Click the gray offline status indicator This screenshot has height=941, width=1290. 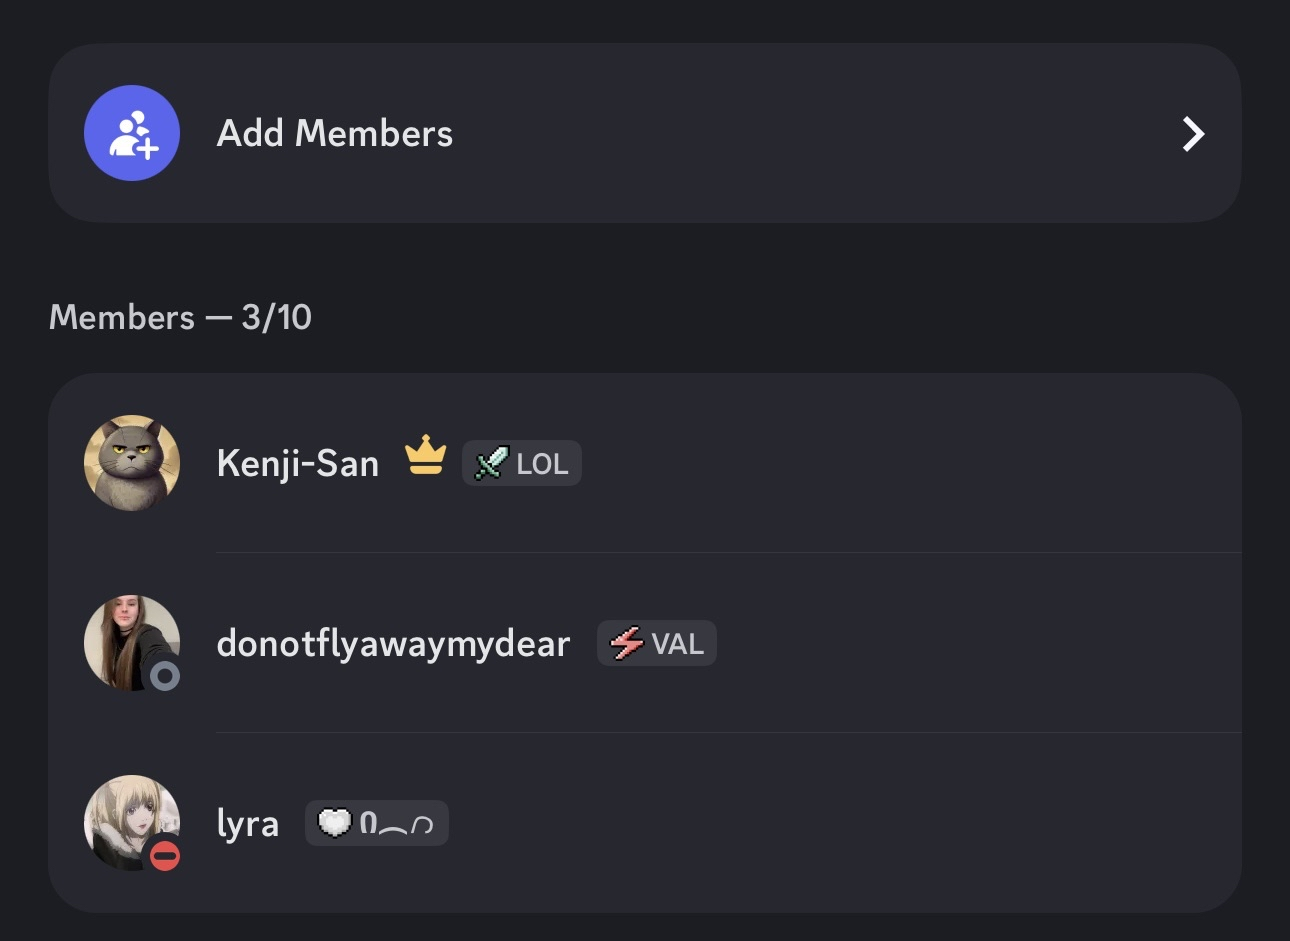click(165, 677)
